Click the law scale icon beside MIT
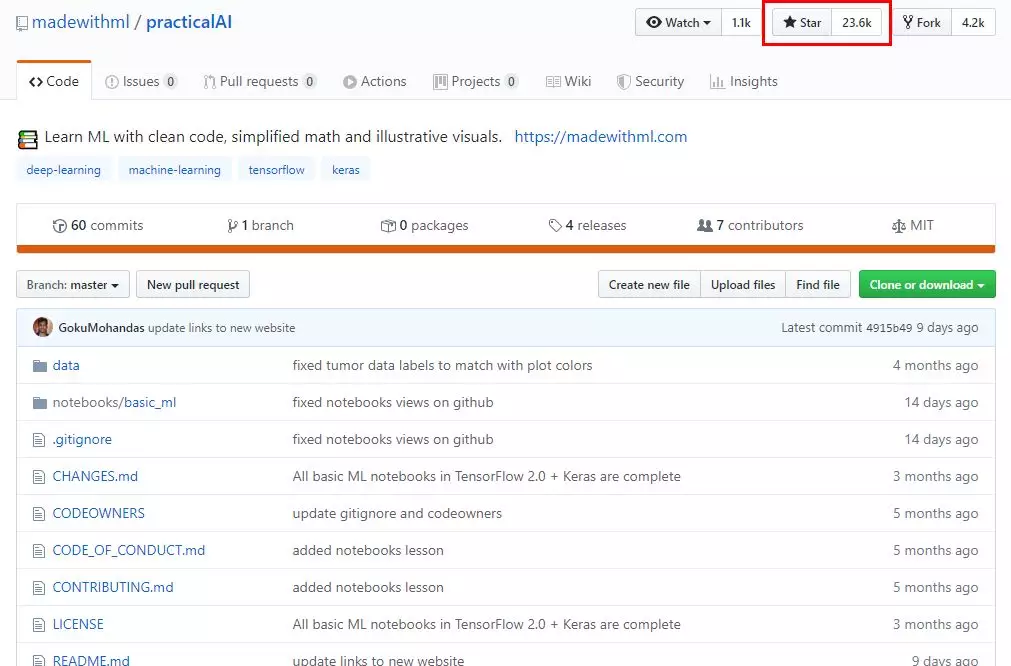 [899, 226]
